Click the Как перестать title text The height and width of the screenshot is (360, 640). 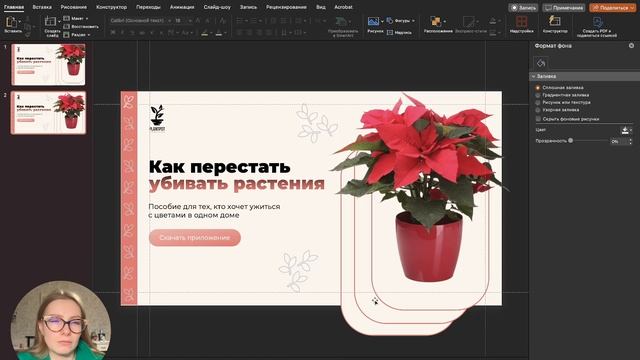tap(220, 167)
